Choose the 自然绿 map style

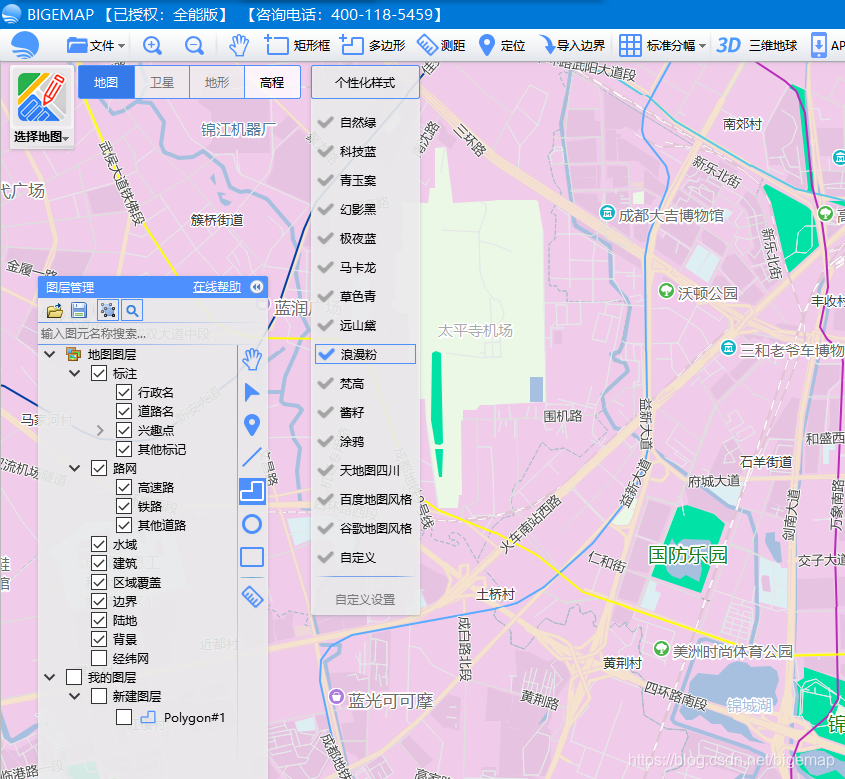pyautogui.click(x=365, y=123)
